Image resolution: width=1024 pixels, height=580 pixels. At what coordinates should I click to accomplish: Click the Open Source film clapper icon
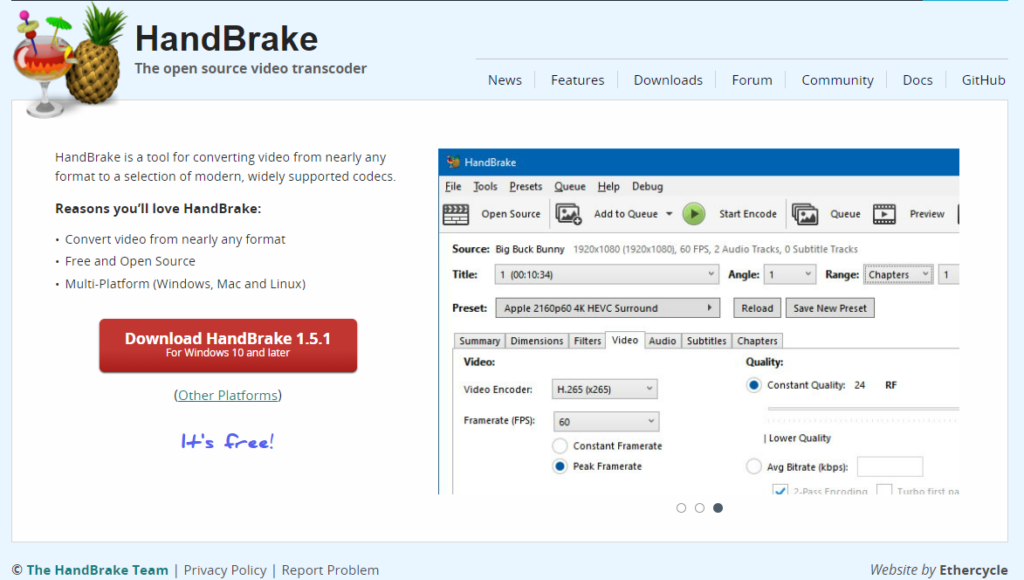(456, 214)
